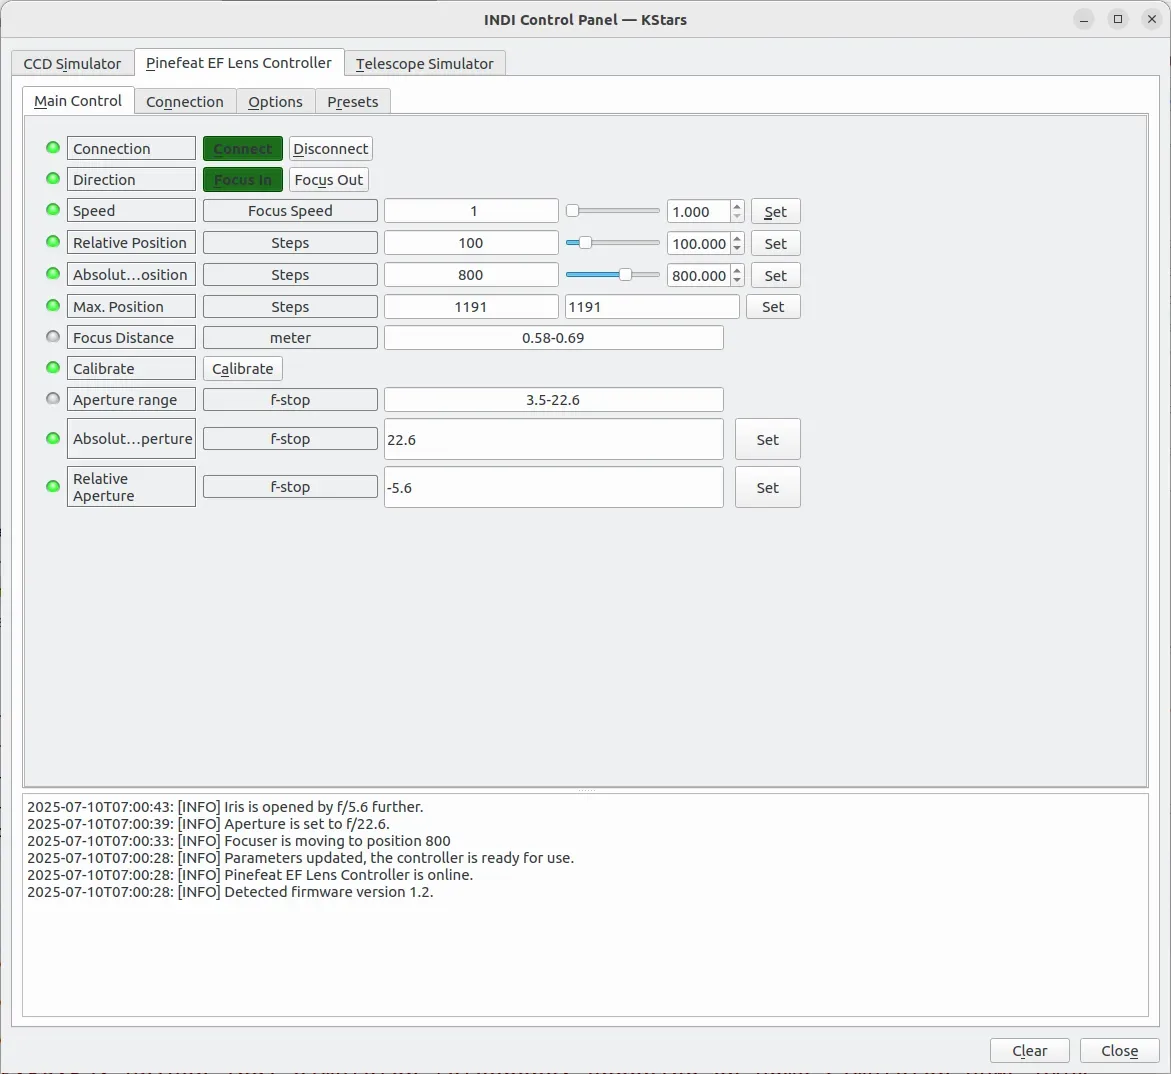This screenshot has width=1171, height=1074.
Task: Show the Presets sub-tab
Action: click(352, 102)
